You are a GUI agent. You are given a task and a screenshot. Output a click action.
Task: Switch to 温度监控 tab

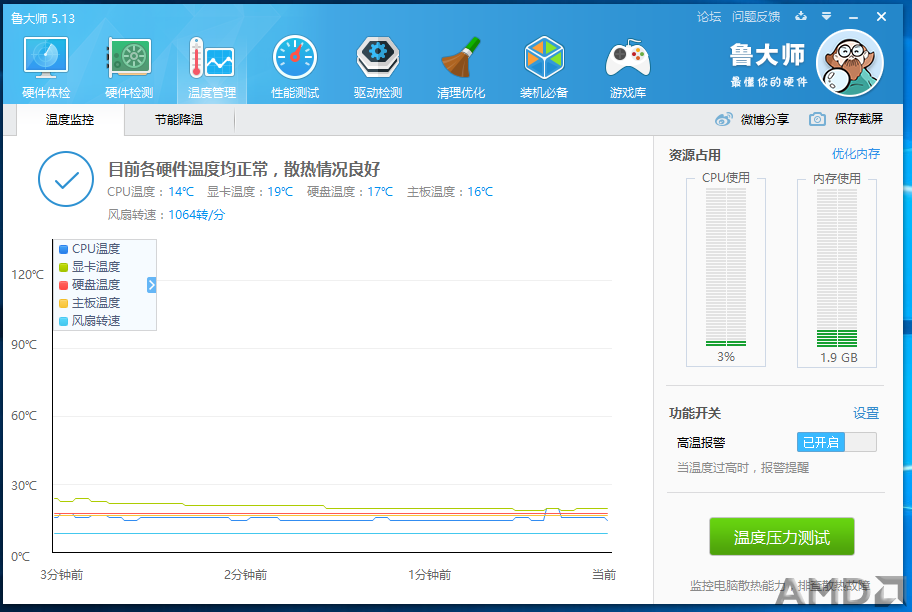(x=70, y=120)
